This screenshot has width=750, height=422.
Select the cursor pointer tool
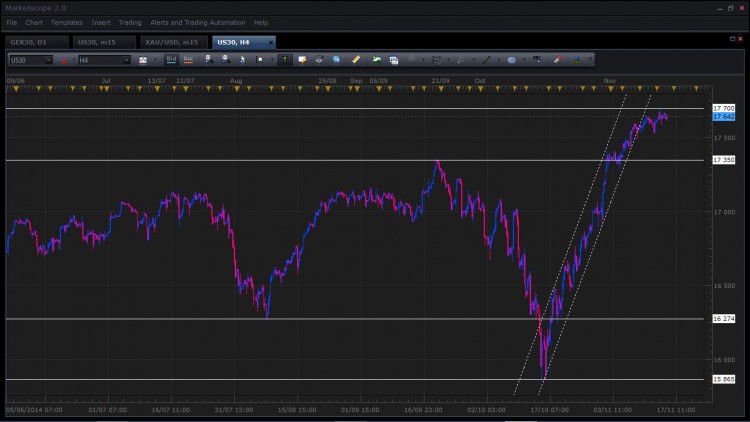(x=243, y=60)
